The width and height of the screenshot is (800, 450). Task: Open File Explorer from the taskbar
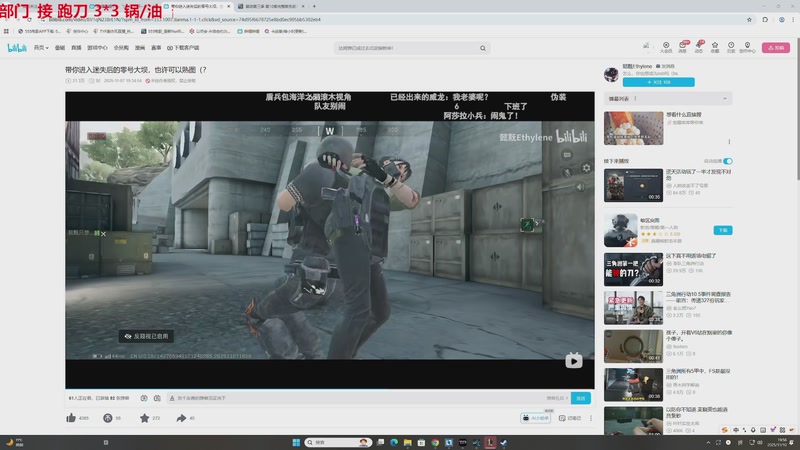(408, 442)
